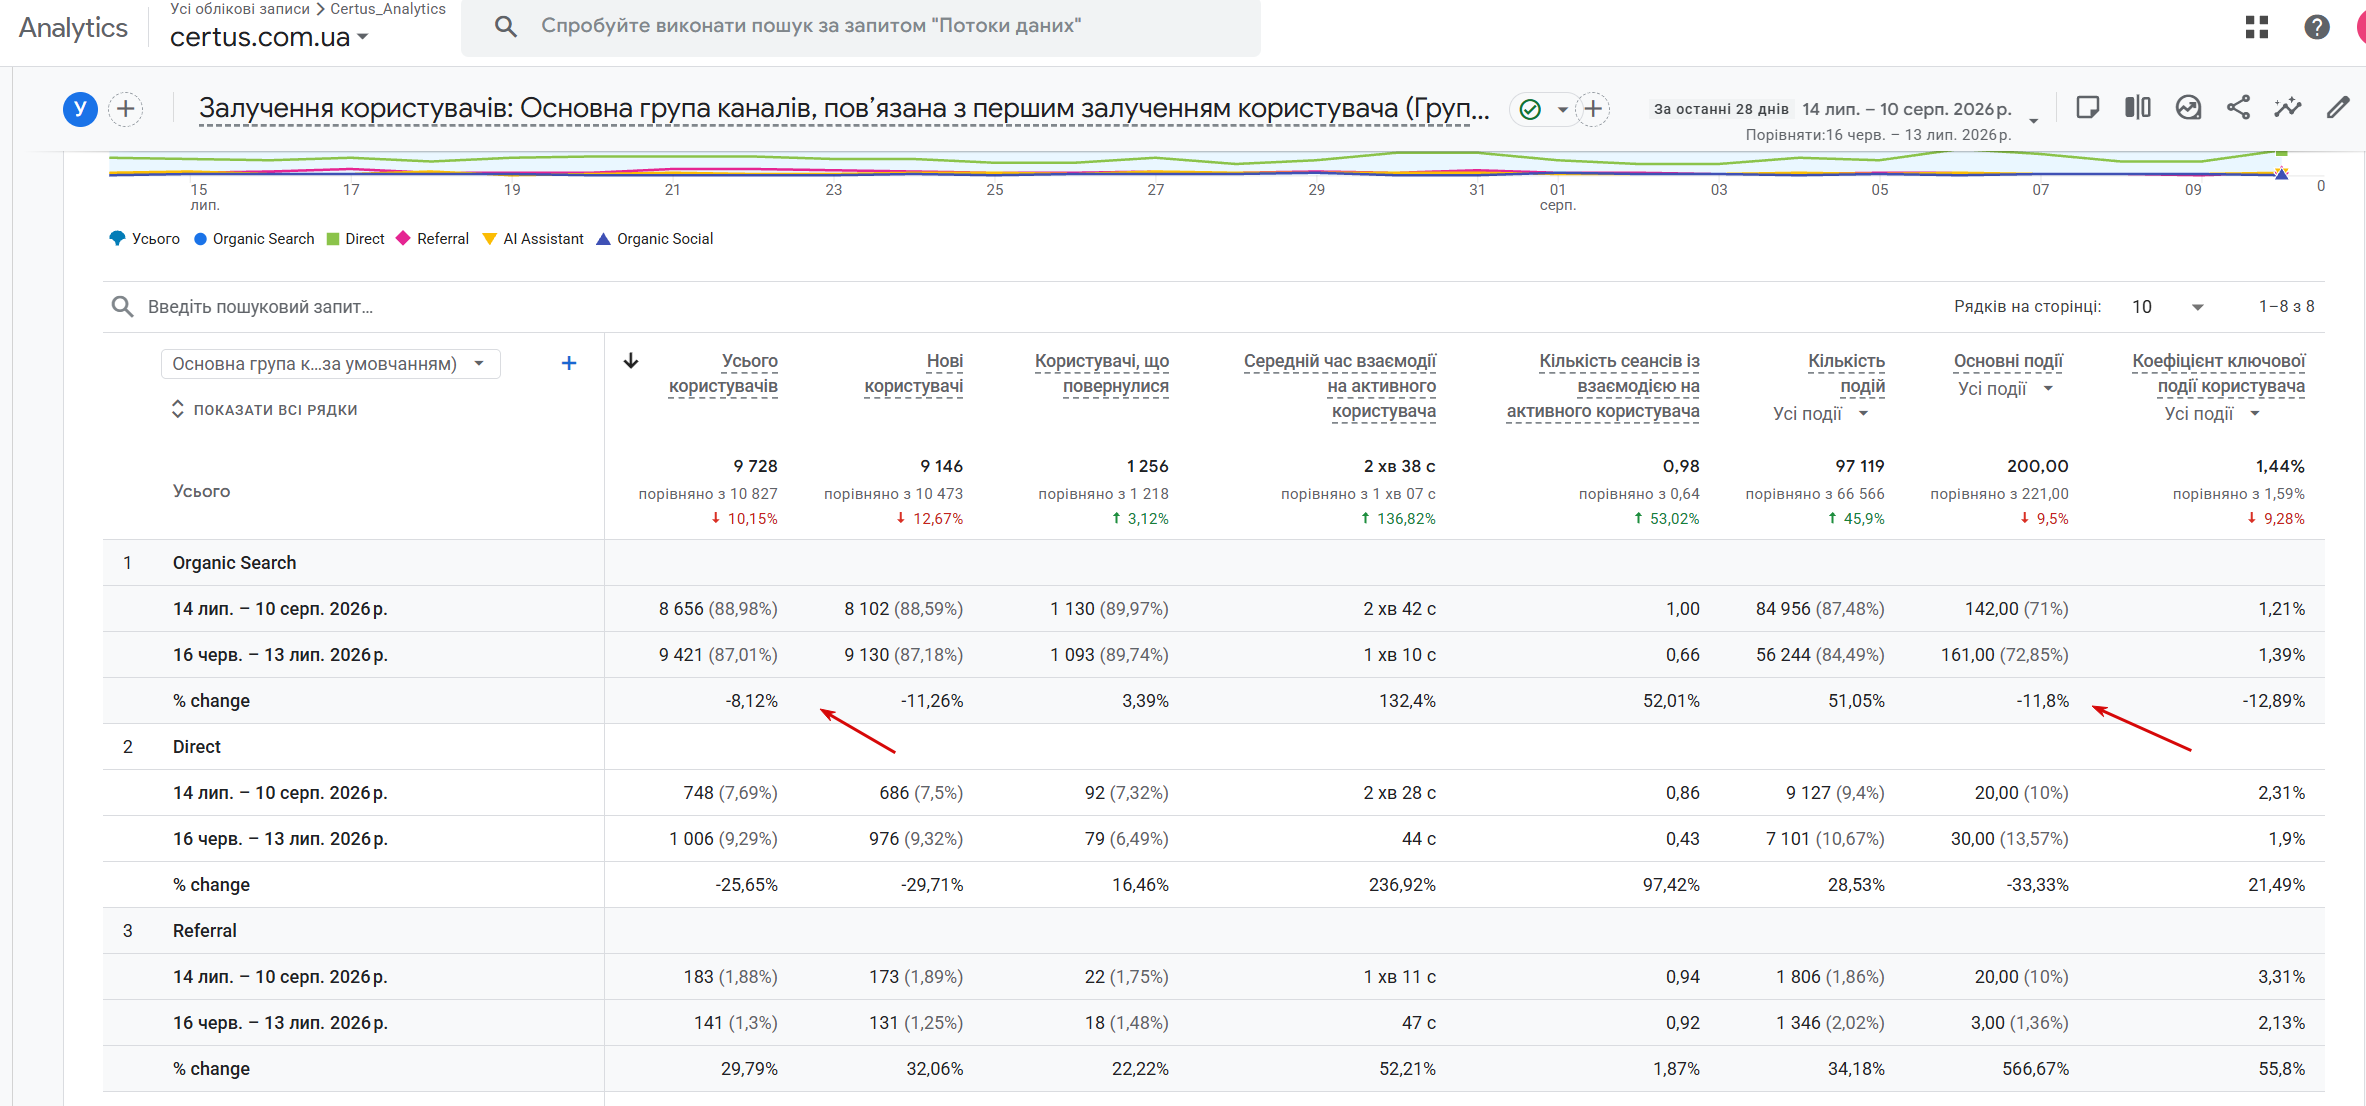Click Referral key events change "566,67%"
This screenshot has height=1106, width=2366.
(x=2035, y=1069)
